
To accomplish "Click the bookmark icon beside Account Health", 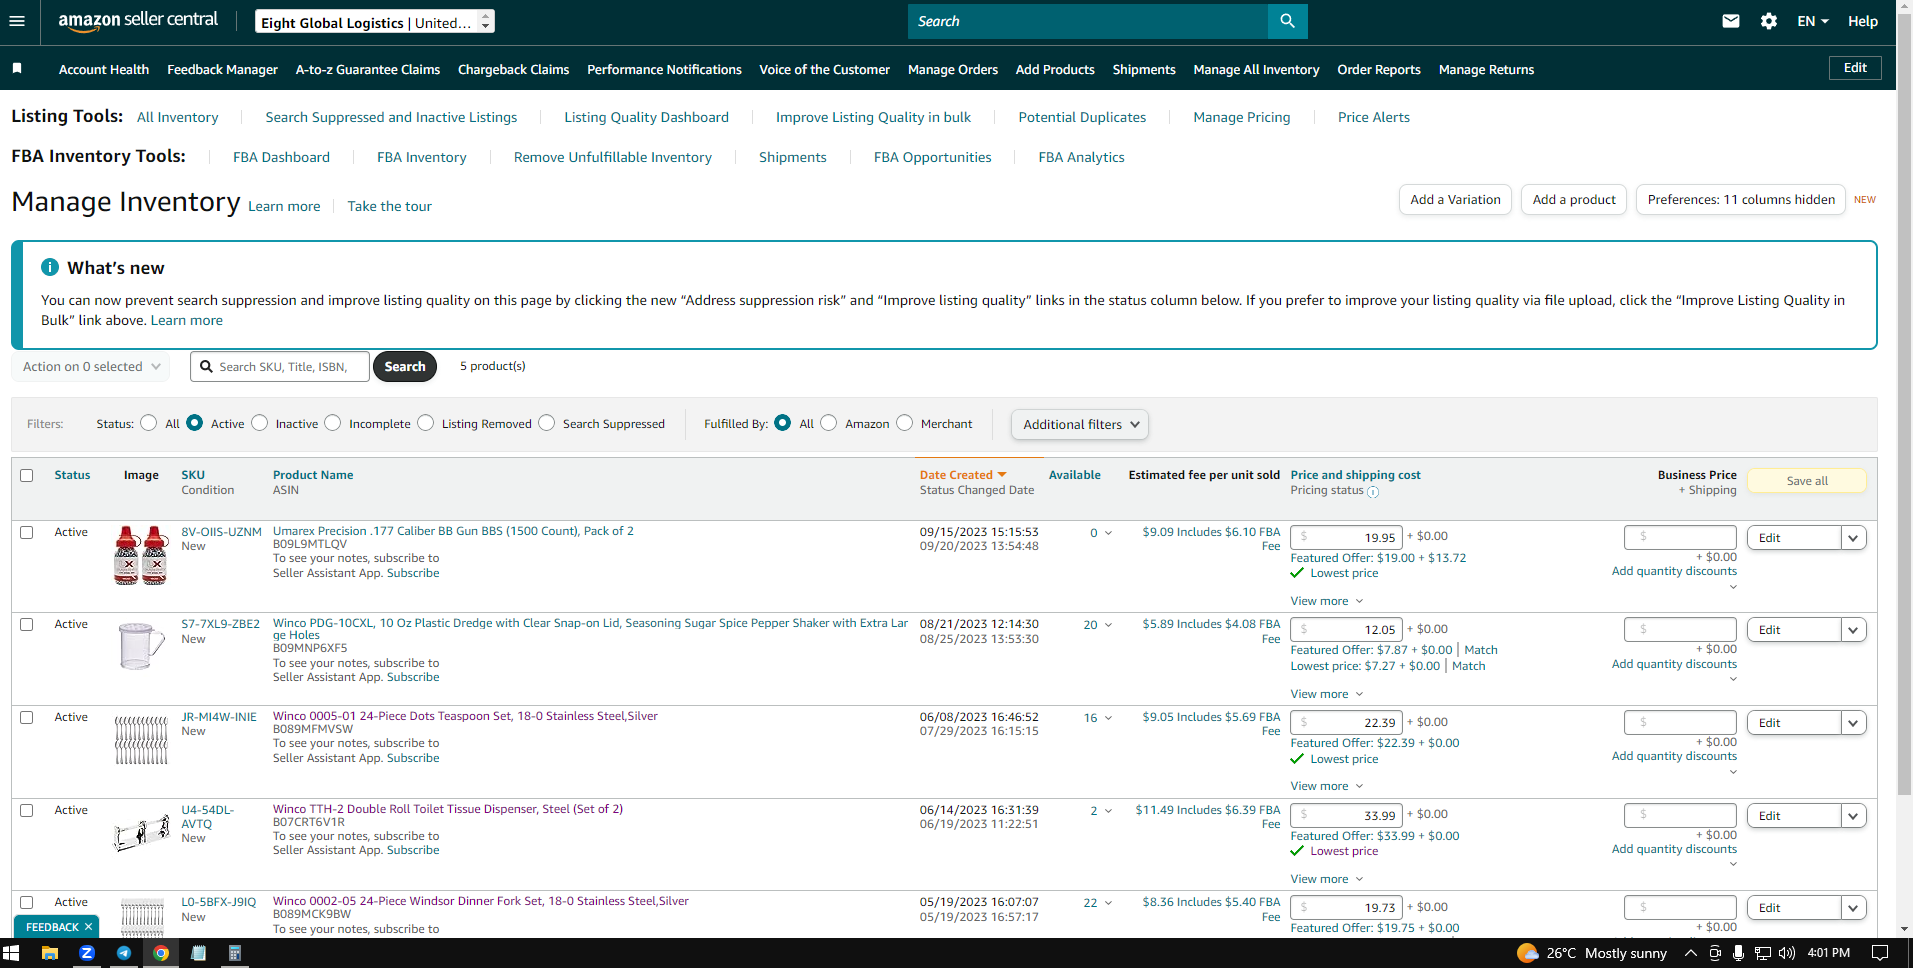I will (17, 69).
